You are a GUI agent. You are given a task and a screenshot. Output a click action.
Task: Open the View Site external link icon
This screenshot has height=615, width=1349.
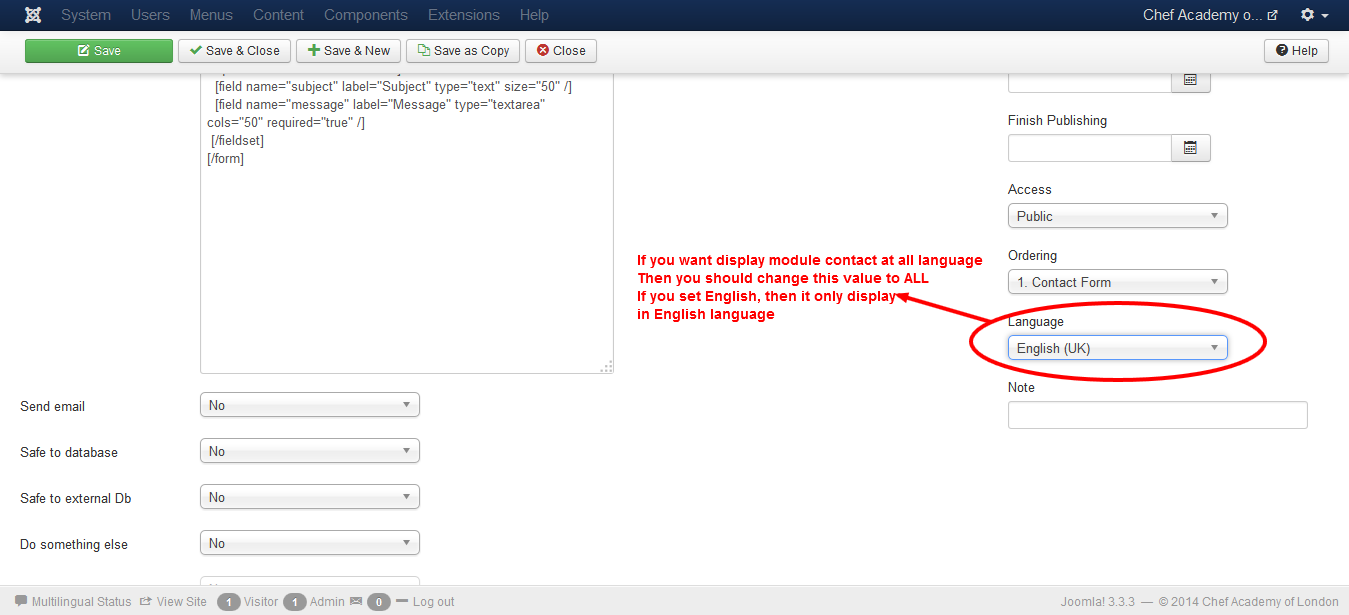click(x=148, y=601)
